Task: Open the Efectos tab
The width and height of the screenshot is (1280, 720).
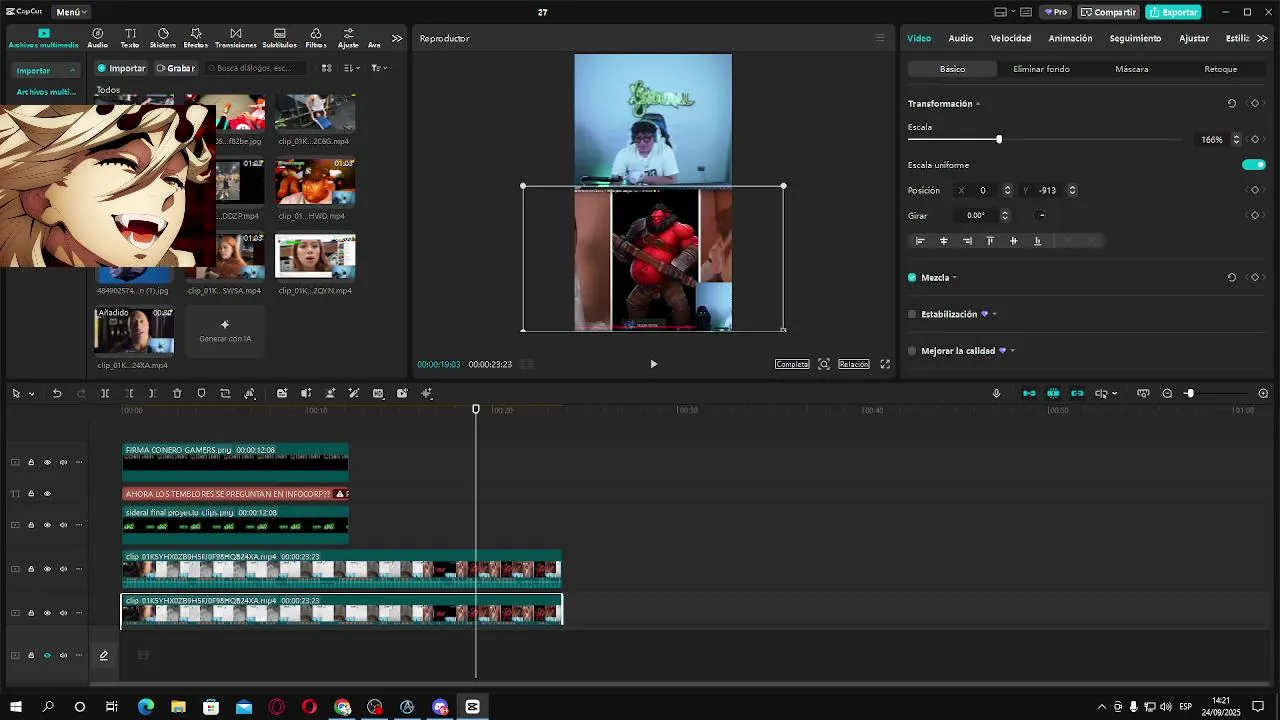Action: 196,38
